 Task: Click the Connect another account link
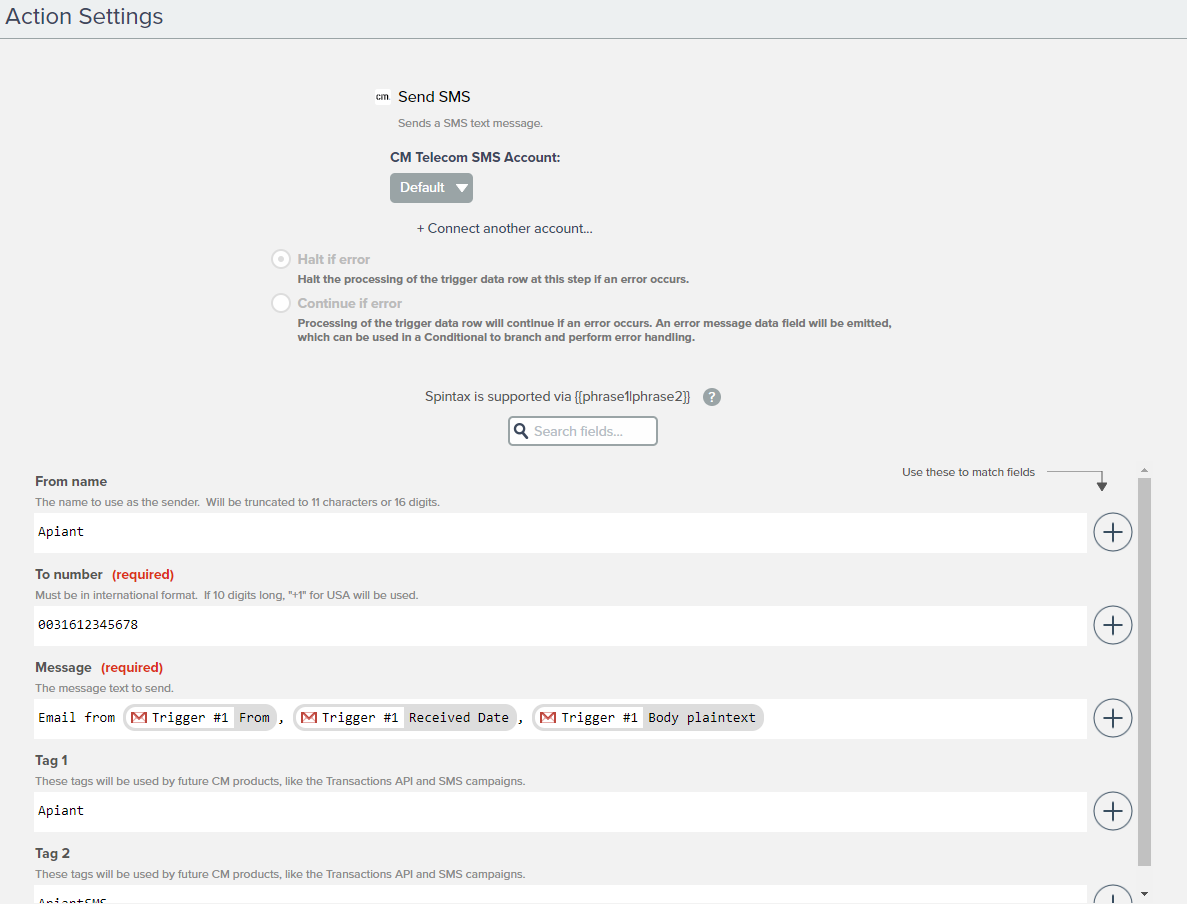pyautogui.click(x=505, y=228)
